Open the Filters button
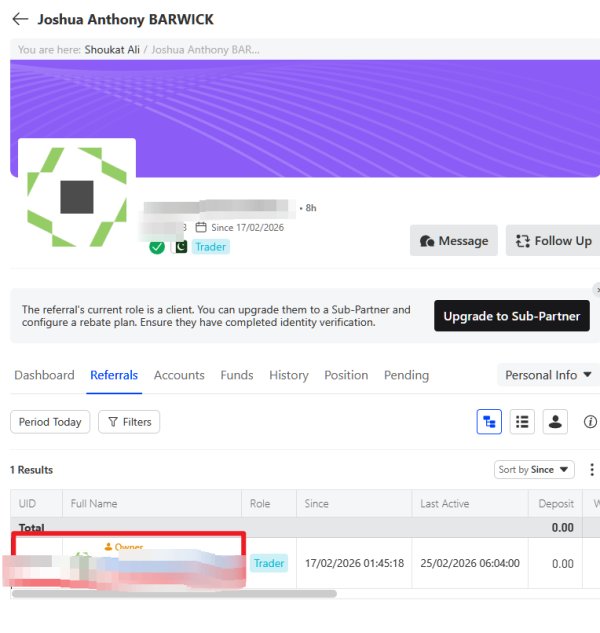 (129, 422)
